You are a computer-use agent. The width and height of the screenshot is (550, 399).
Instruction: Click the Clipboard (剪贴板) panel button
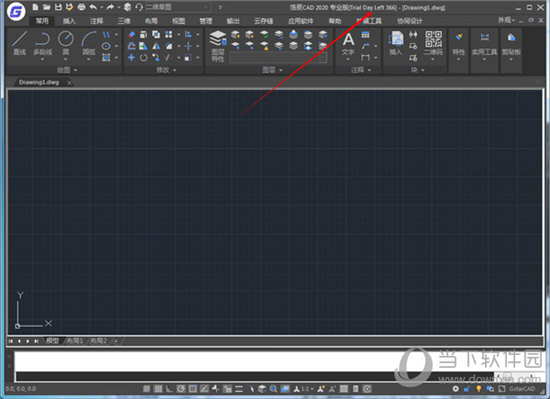tap(511, 45)
